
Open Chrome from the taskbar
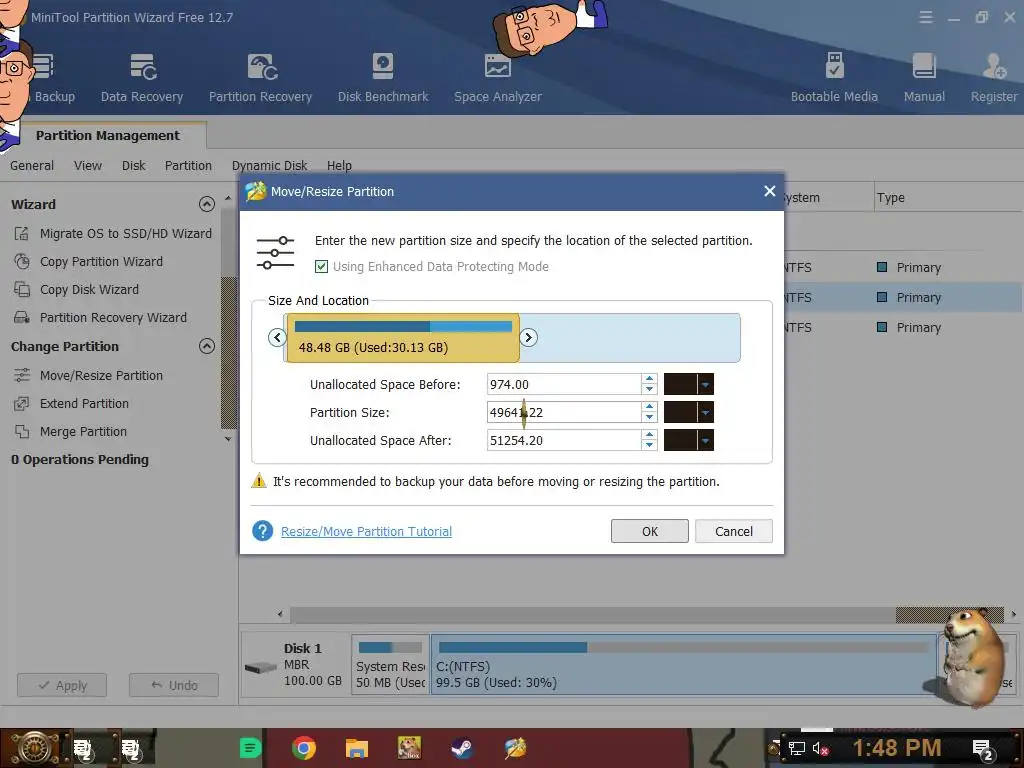coord(304,748)
